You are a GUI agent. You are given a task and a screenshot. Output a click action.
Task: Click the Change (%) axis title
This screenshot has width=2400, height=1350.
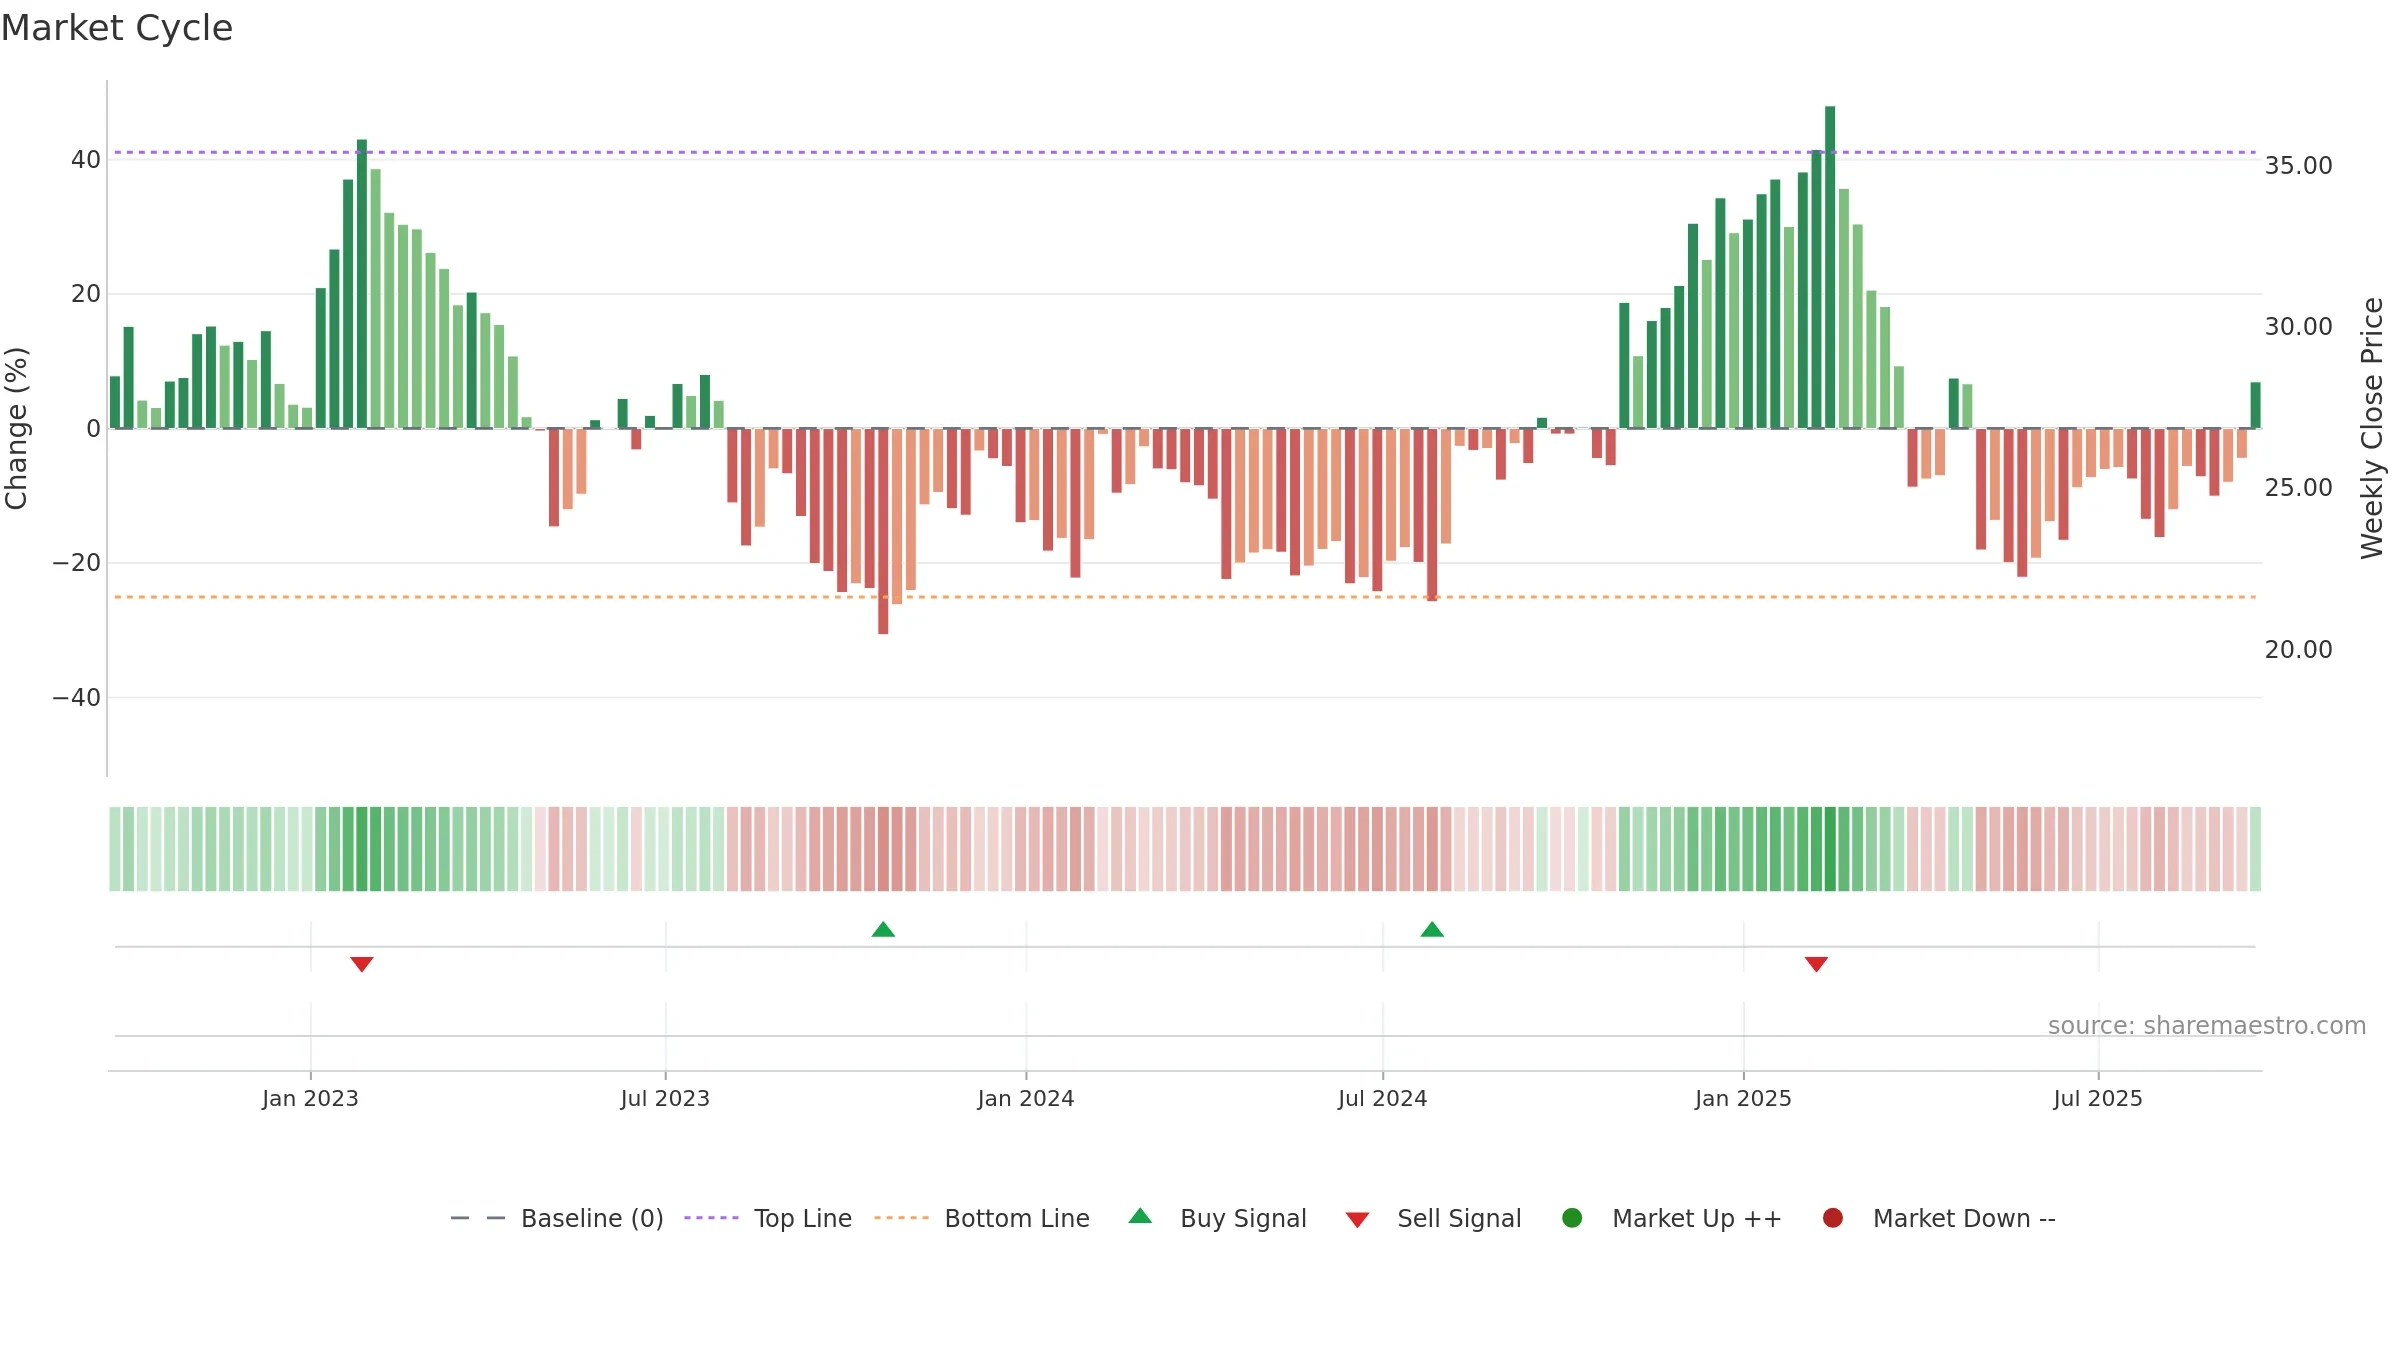tap(16, 428)
